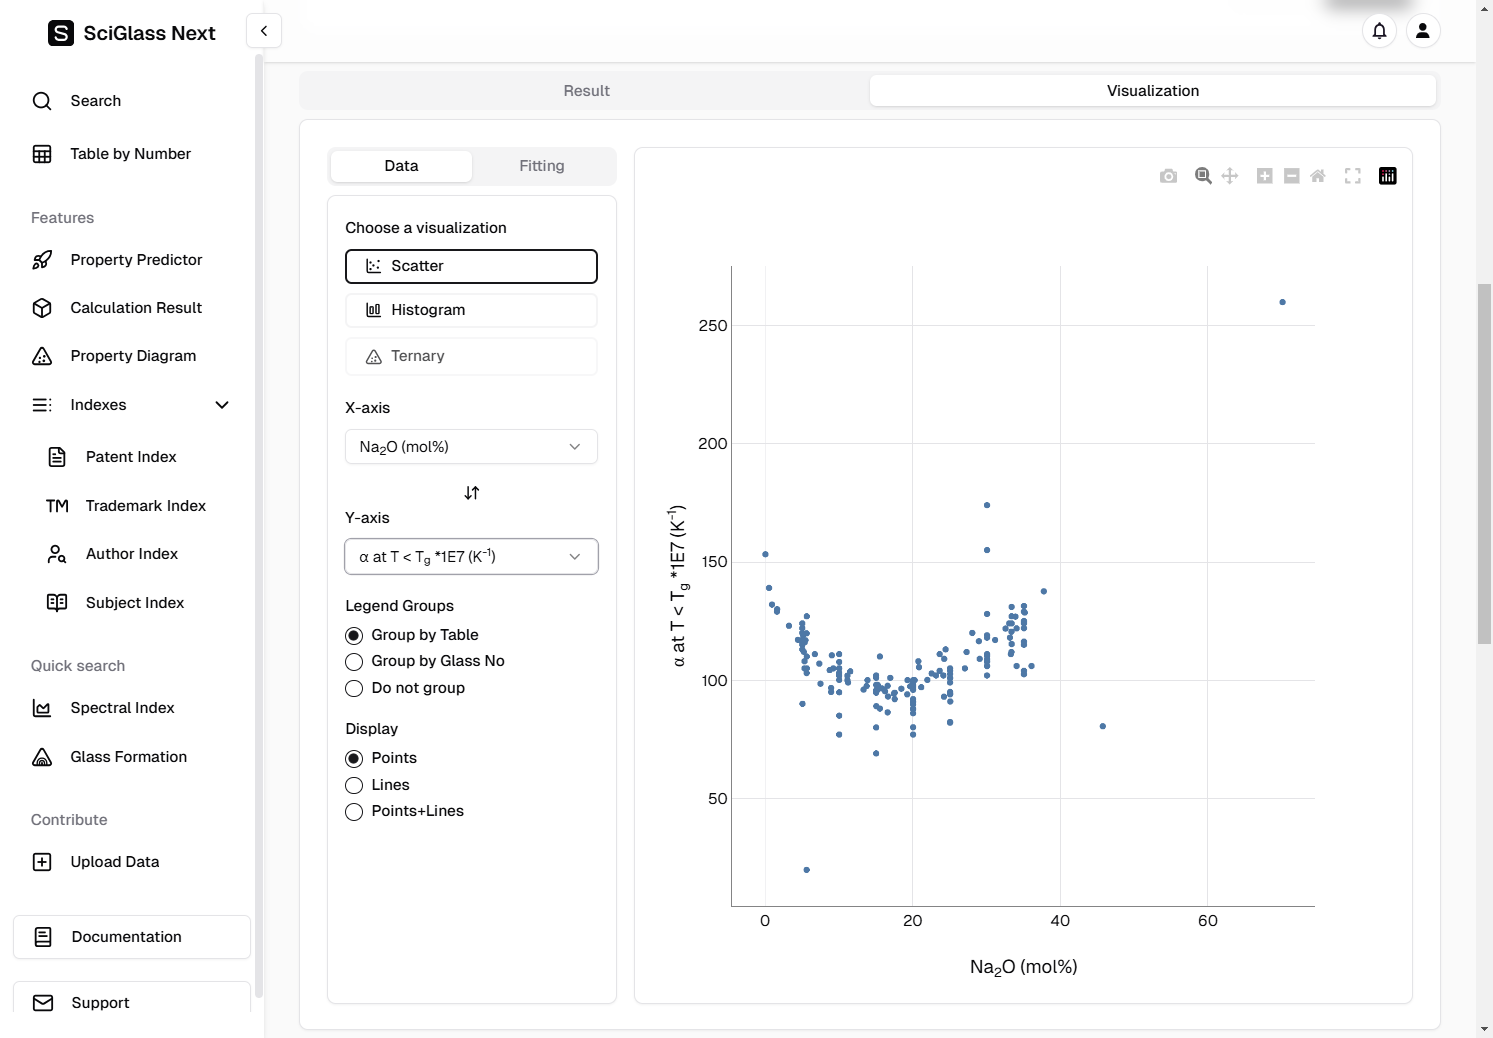Select Group by Glass No option
1493x1038 pixels.
354,662
